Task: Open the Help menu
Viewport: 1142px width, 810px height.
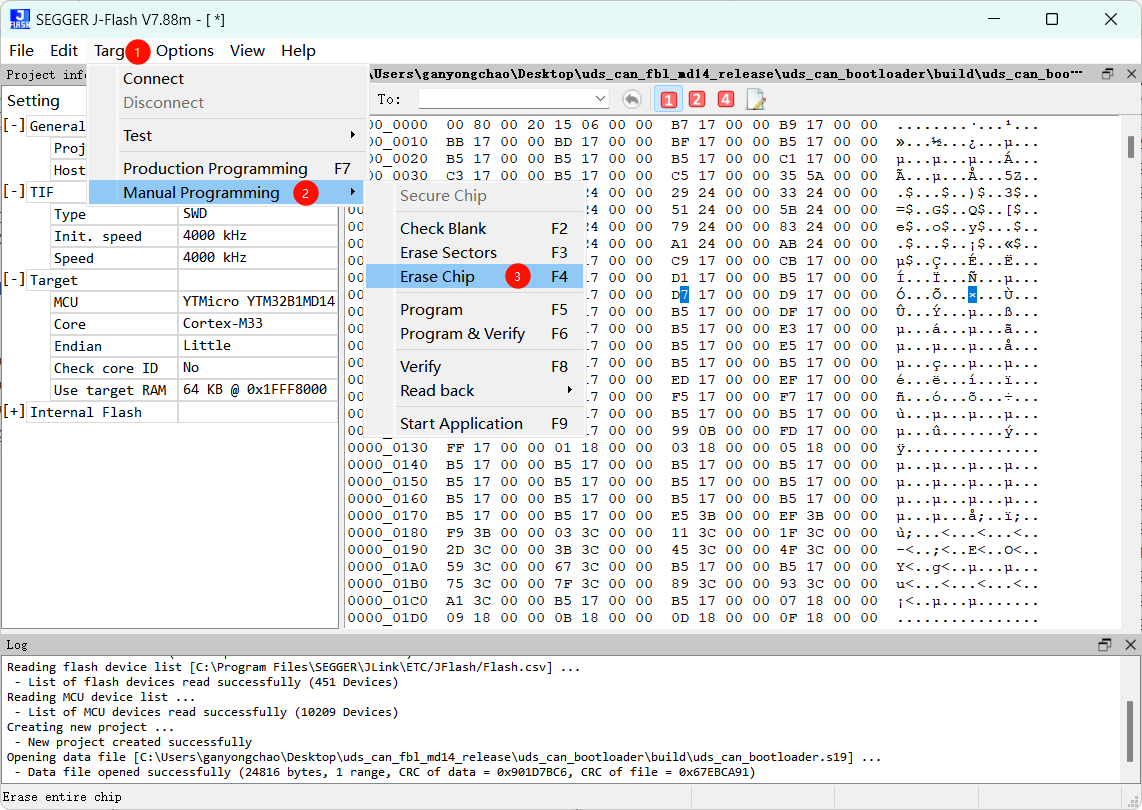Action: coord(299,51)
